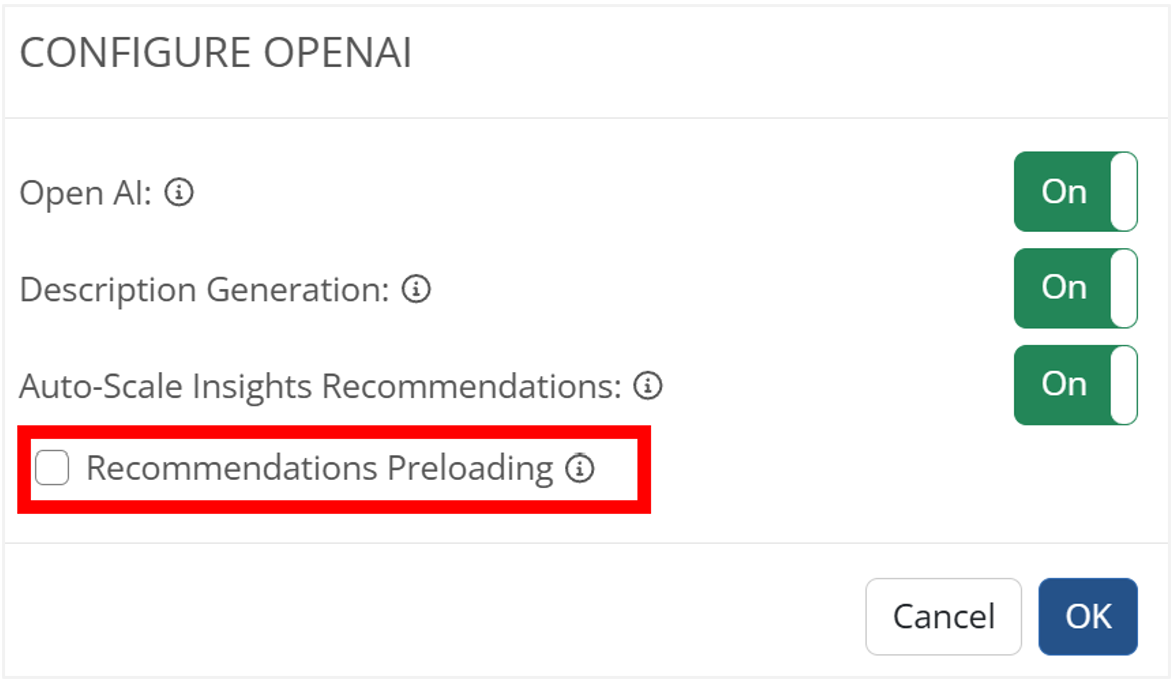
Task: Click the "Auto-Scale Insights Recommendations:" label
Action: (320, 385)
